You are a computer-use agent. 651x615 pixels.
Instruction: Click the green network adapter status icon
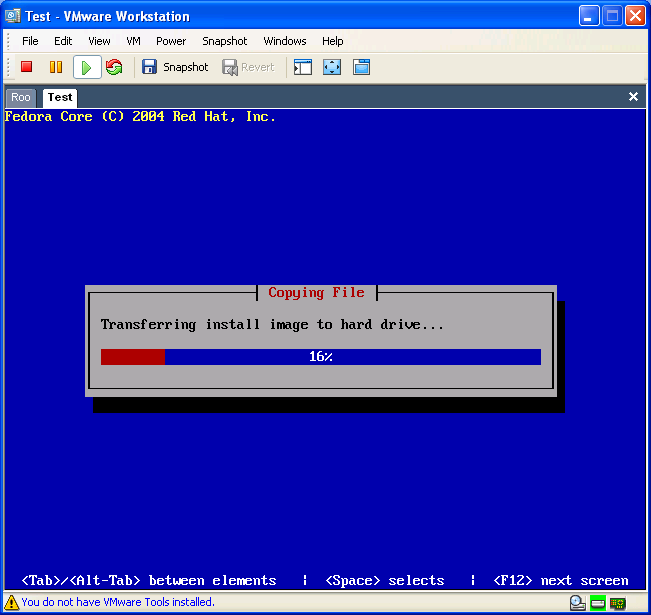598,603
